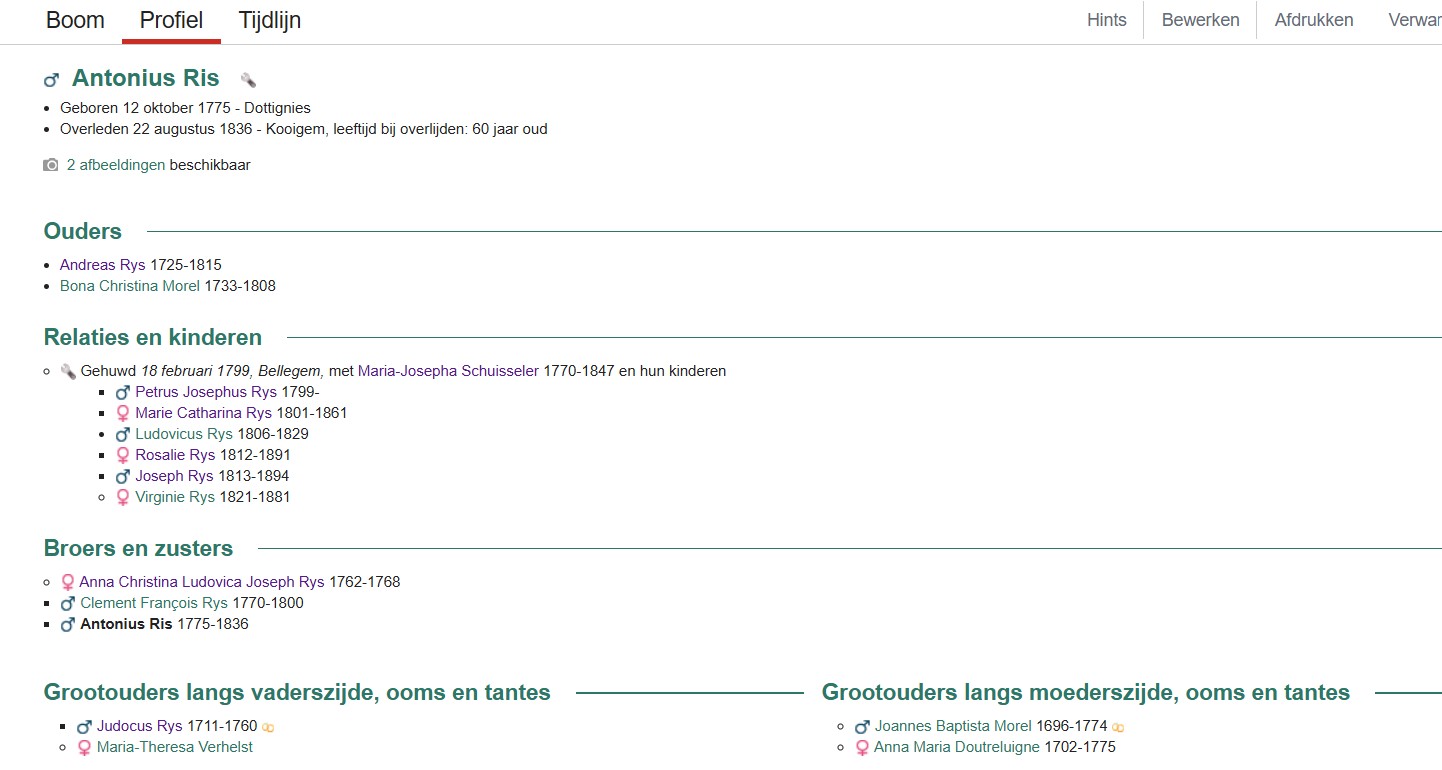The height and width of the screenshot is (770, 1442).
Task: Click the male icon beside Clement François Rys
Action: point(67,603)
